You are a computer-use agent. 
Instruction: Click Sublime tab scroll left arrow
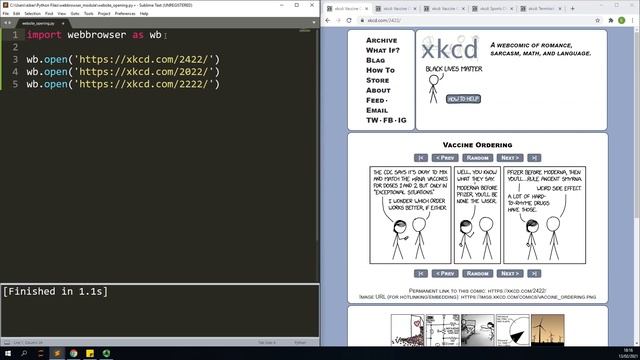tap(5, 23)
